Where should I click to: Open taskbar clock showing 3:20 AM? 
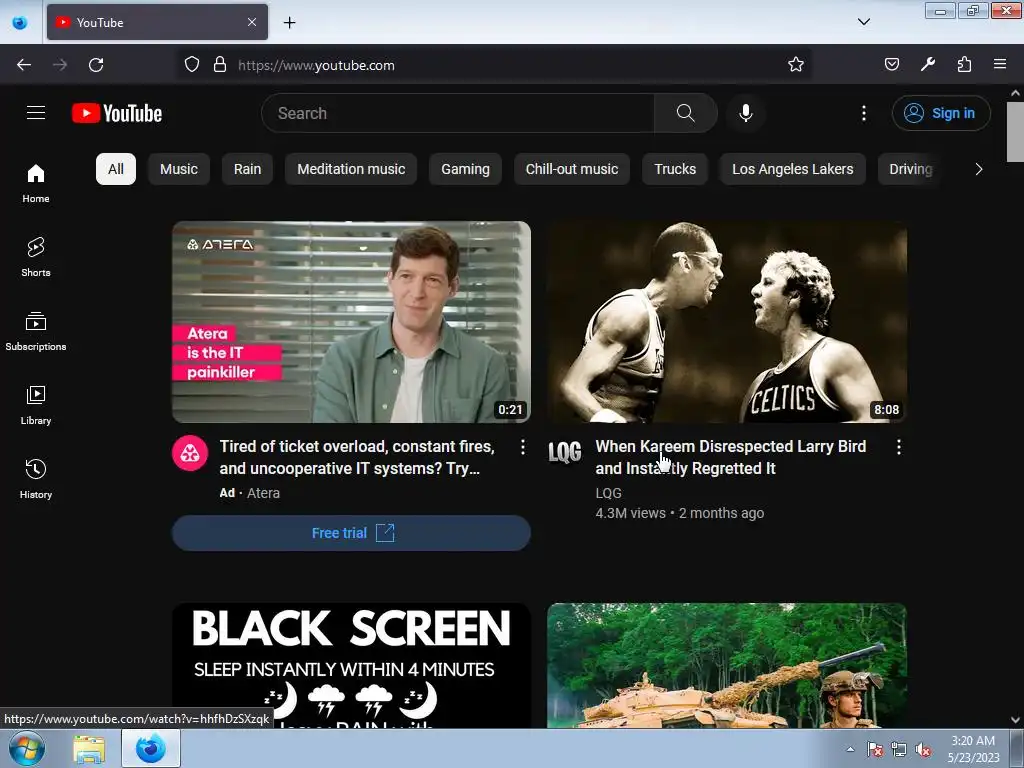973,749
